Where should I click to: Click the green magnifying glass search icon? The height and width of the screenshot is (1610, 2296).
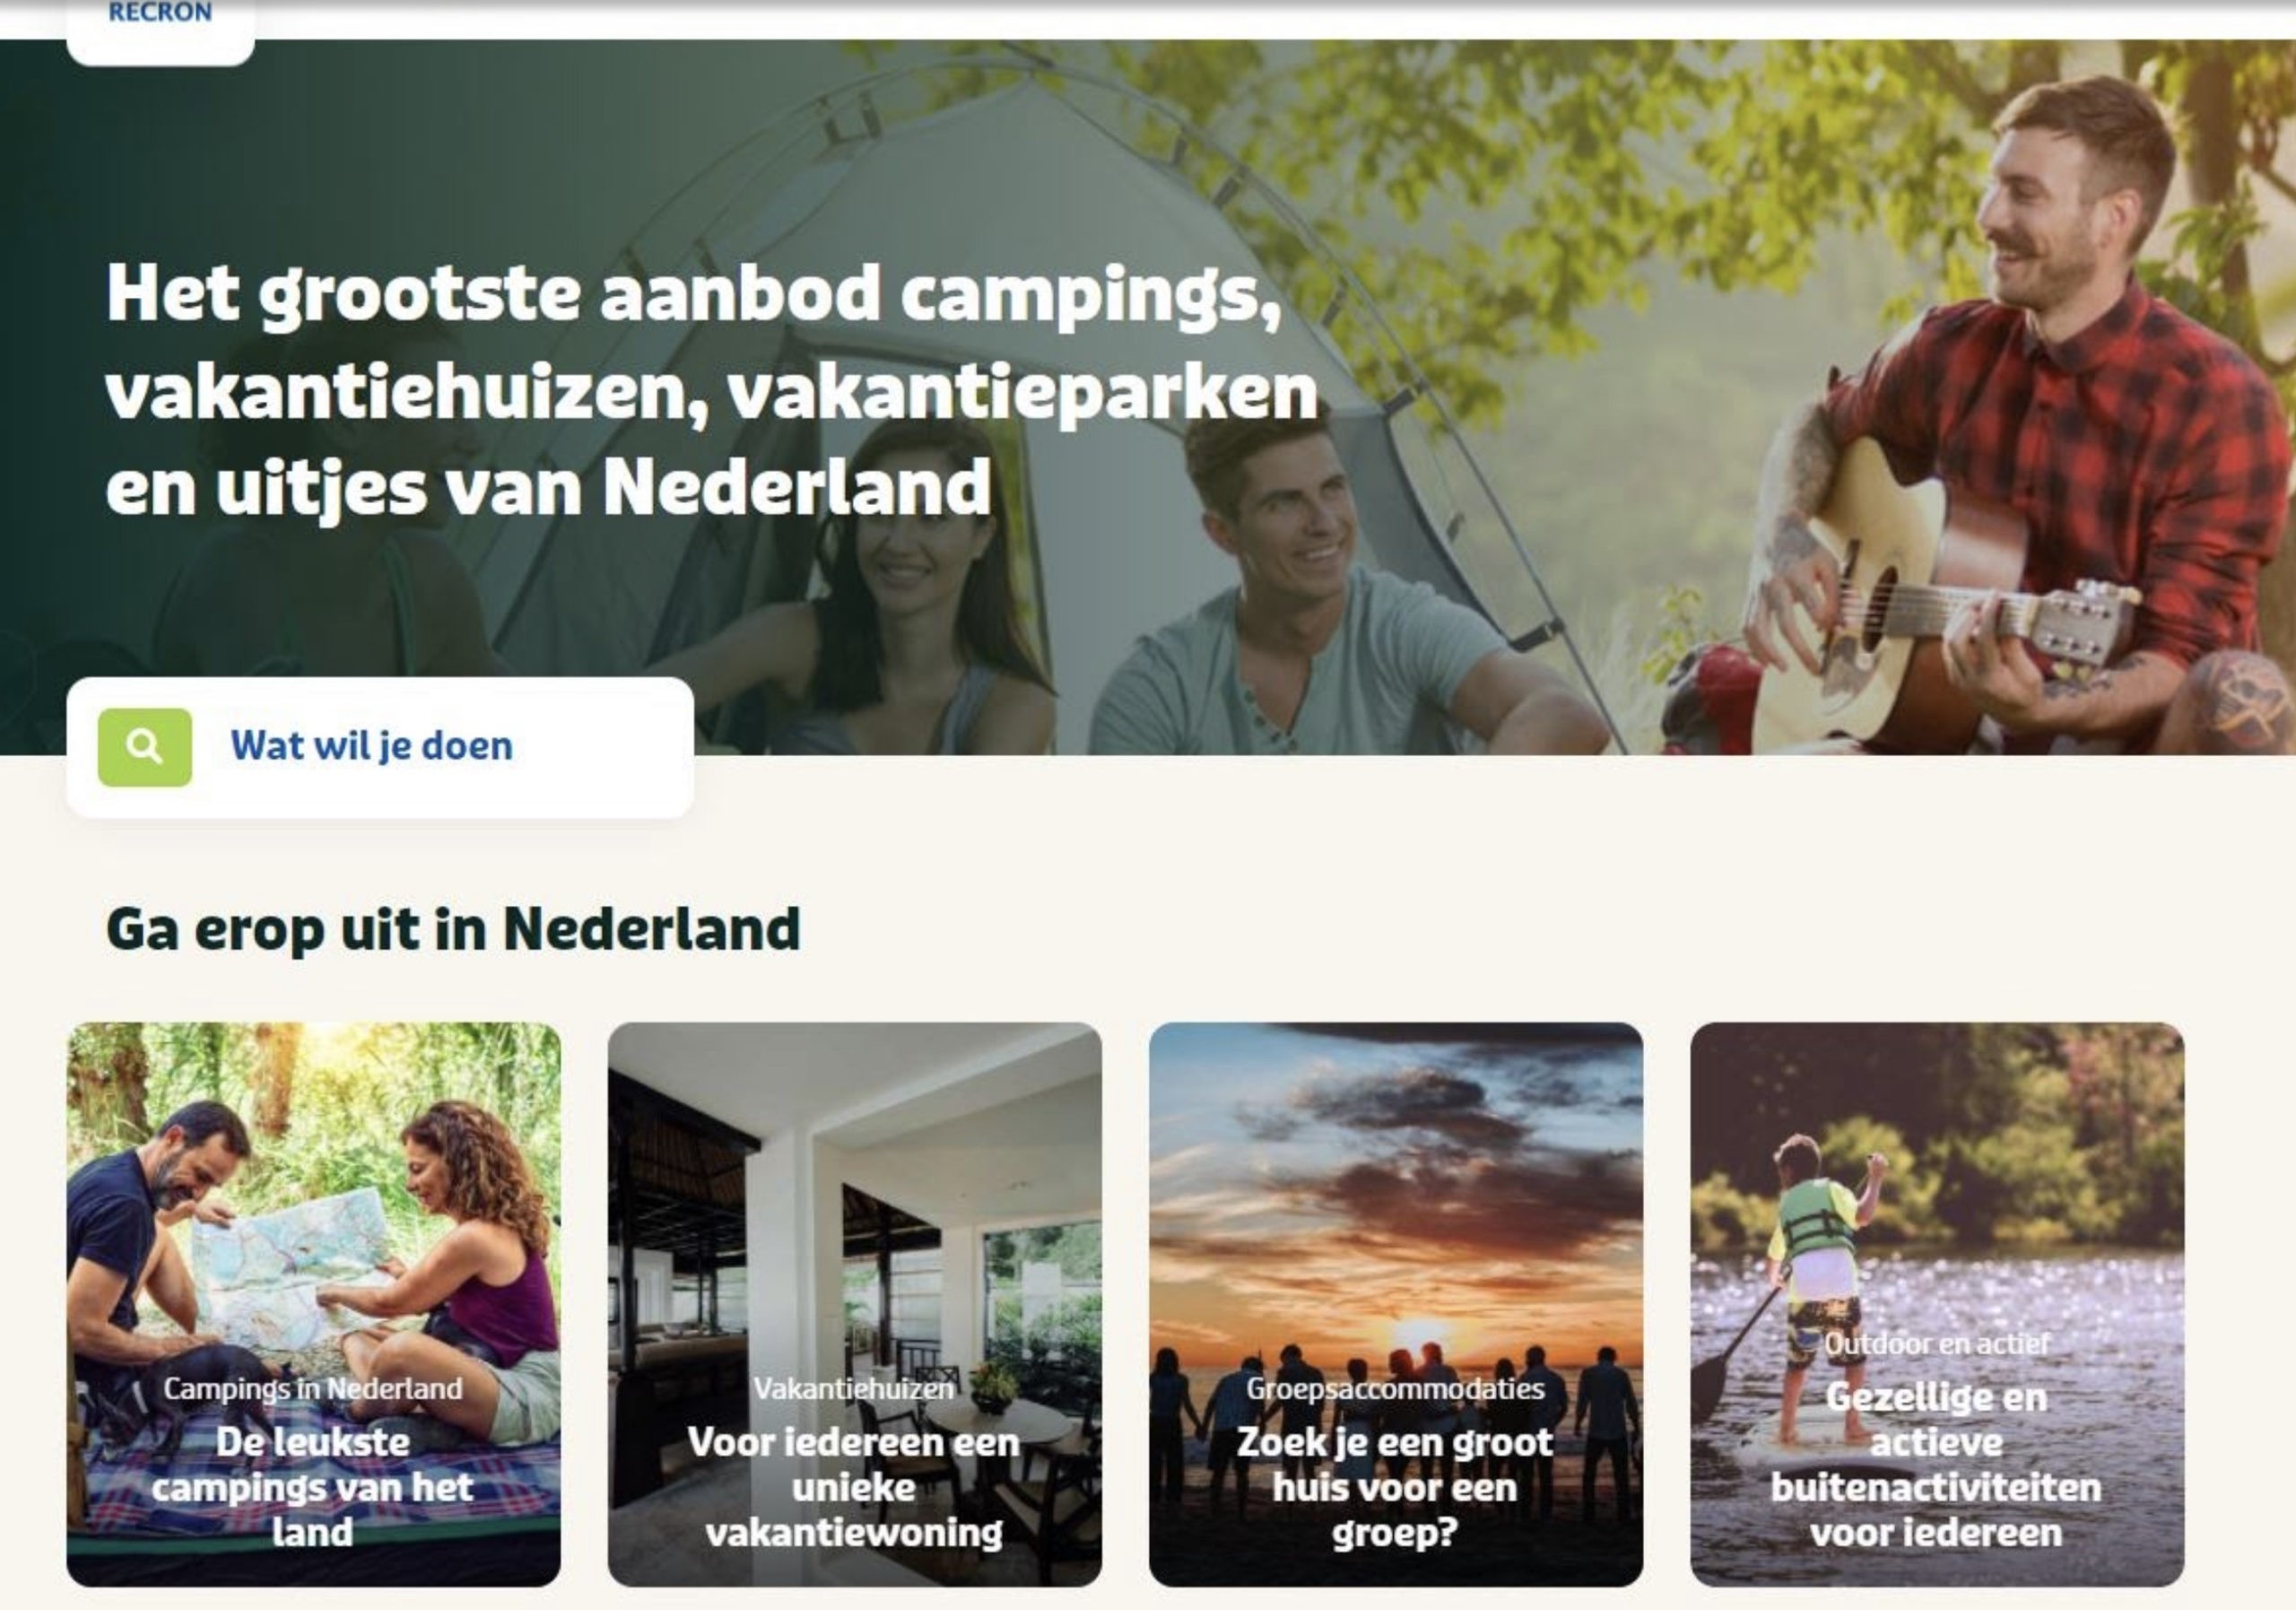[145, 747]
